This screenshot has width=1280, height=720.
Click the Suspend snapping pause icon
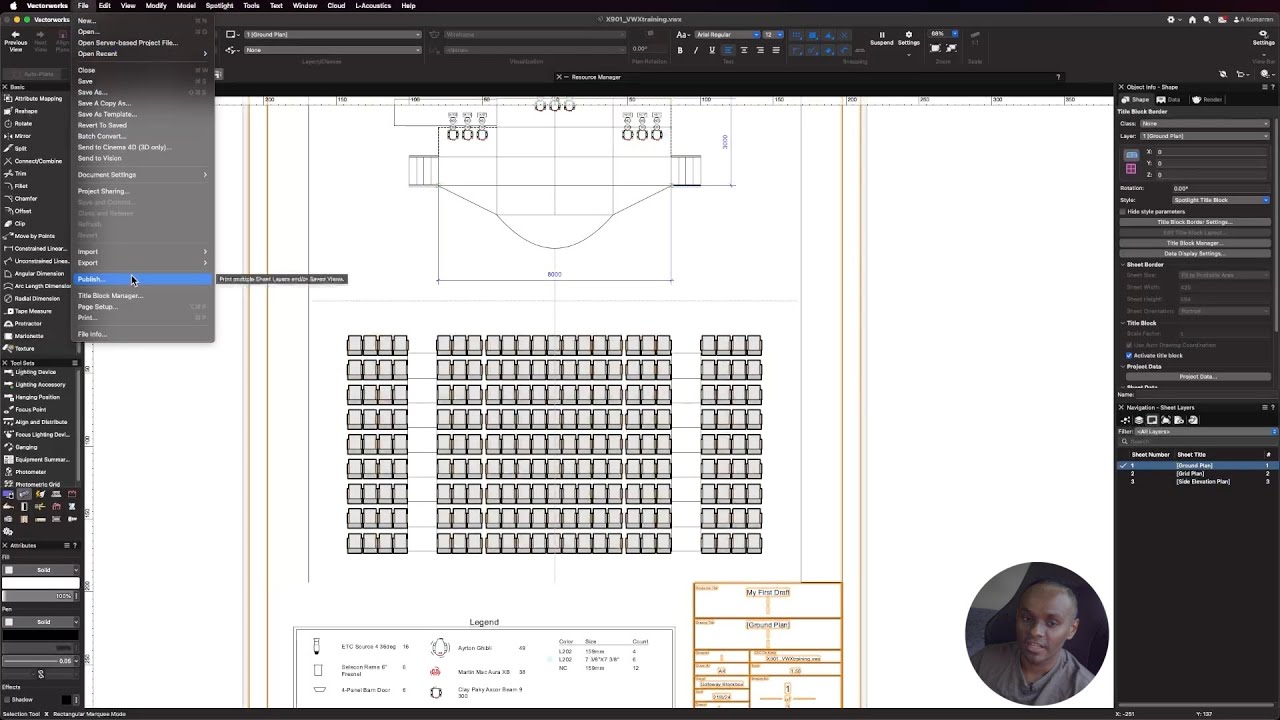point(881,34)
